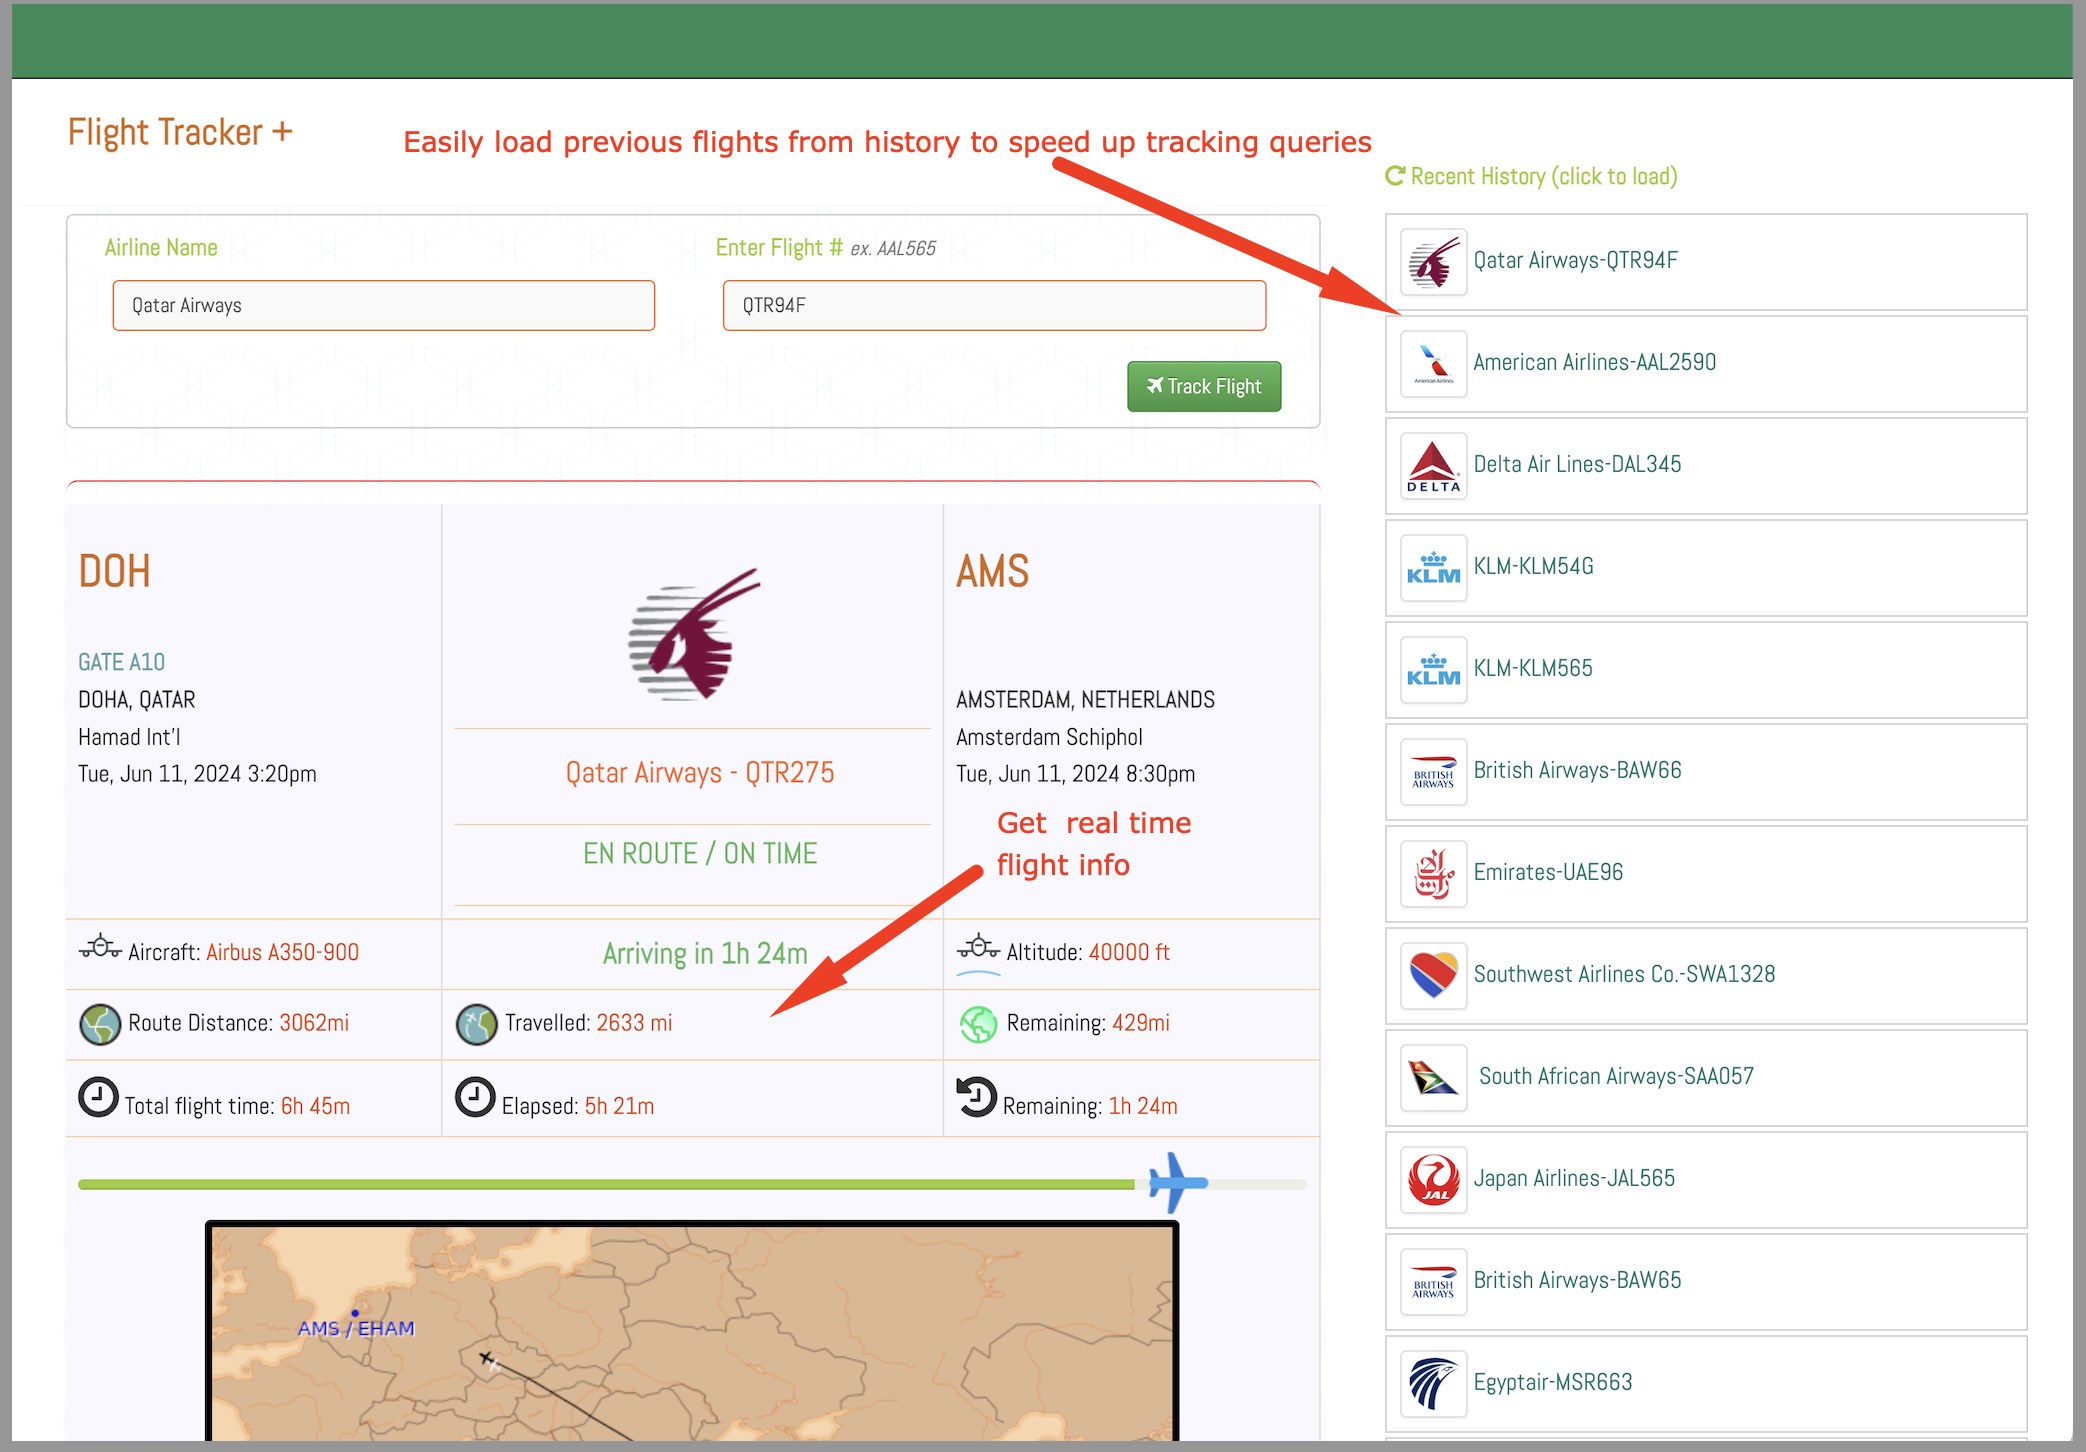
Task: Click the Enter Flight # input field
Action: (x=994, y=305)
